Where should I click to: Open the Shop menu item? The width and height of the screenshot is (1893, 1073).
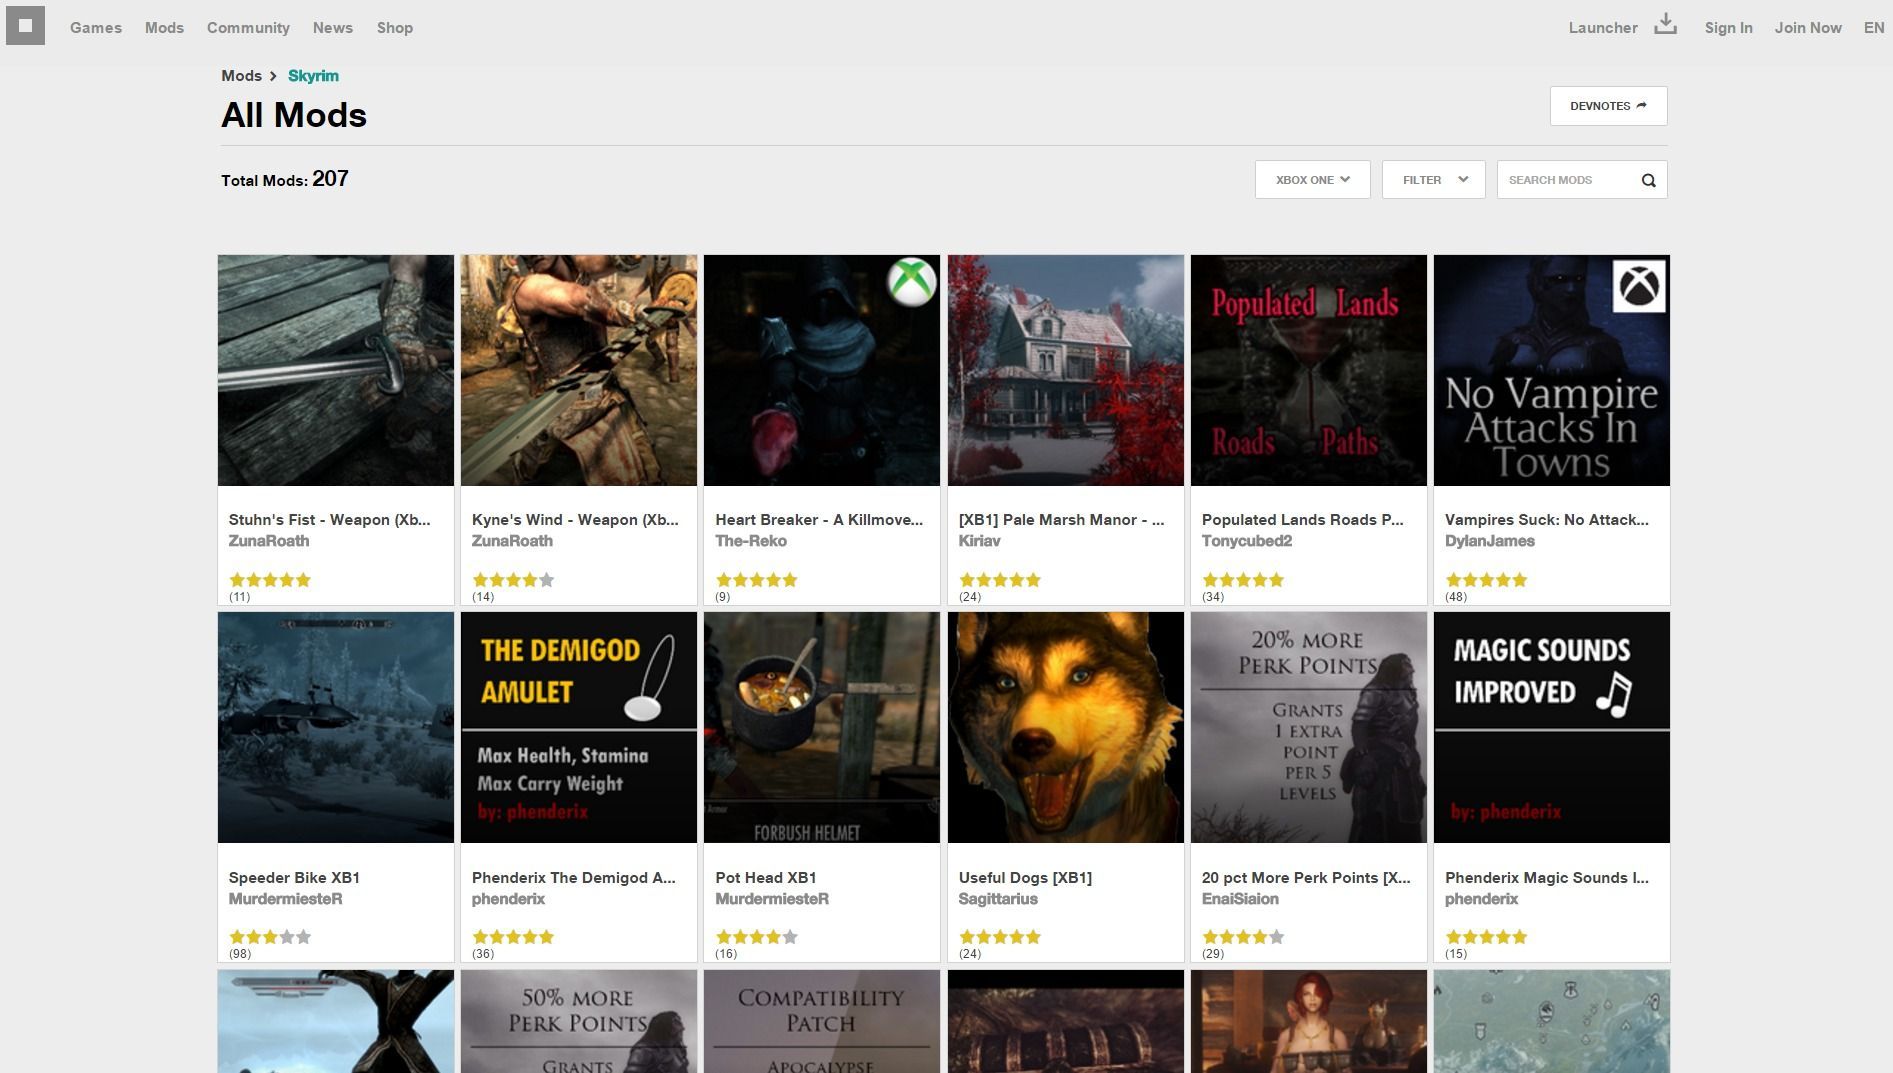(395, 28)
